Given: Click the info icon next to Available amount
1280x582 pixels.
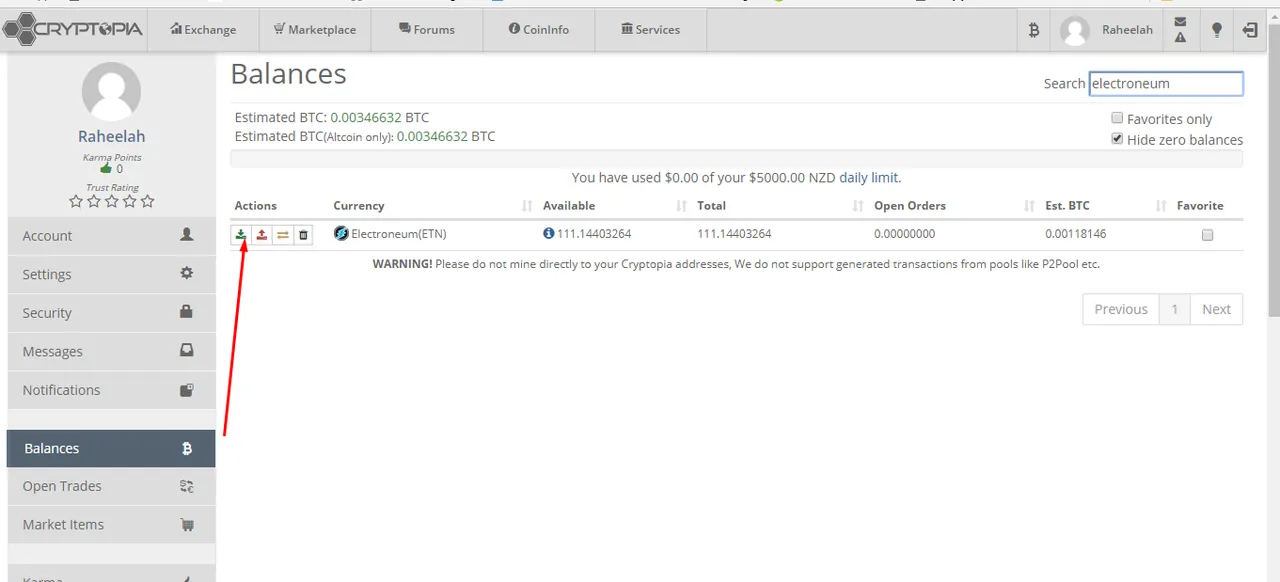Looking at the screenshot, I should (548, 234).
